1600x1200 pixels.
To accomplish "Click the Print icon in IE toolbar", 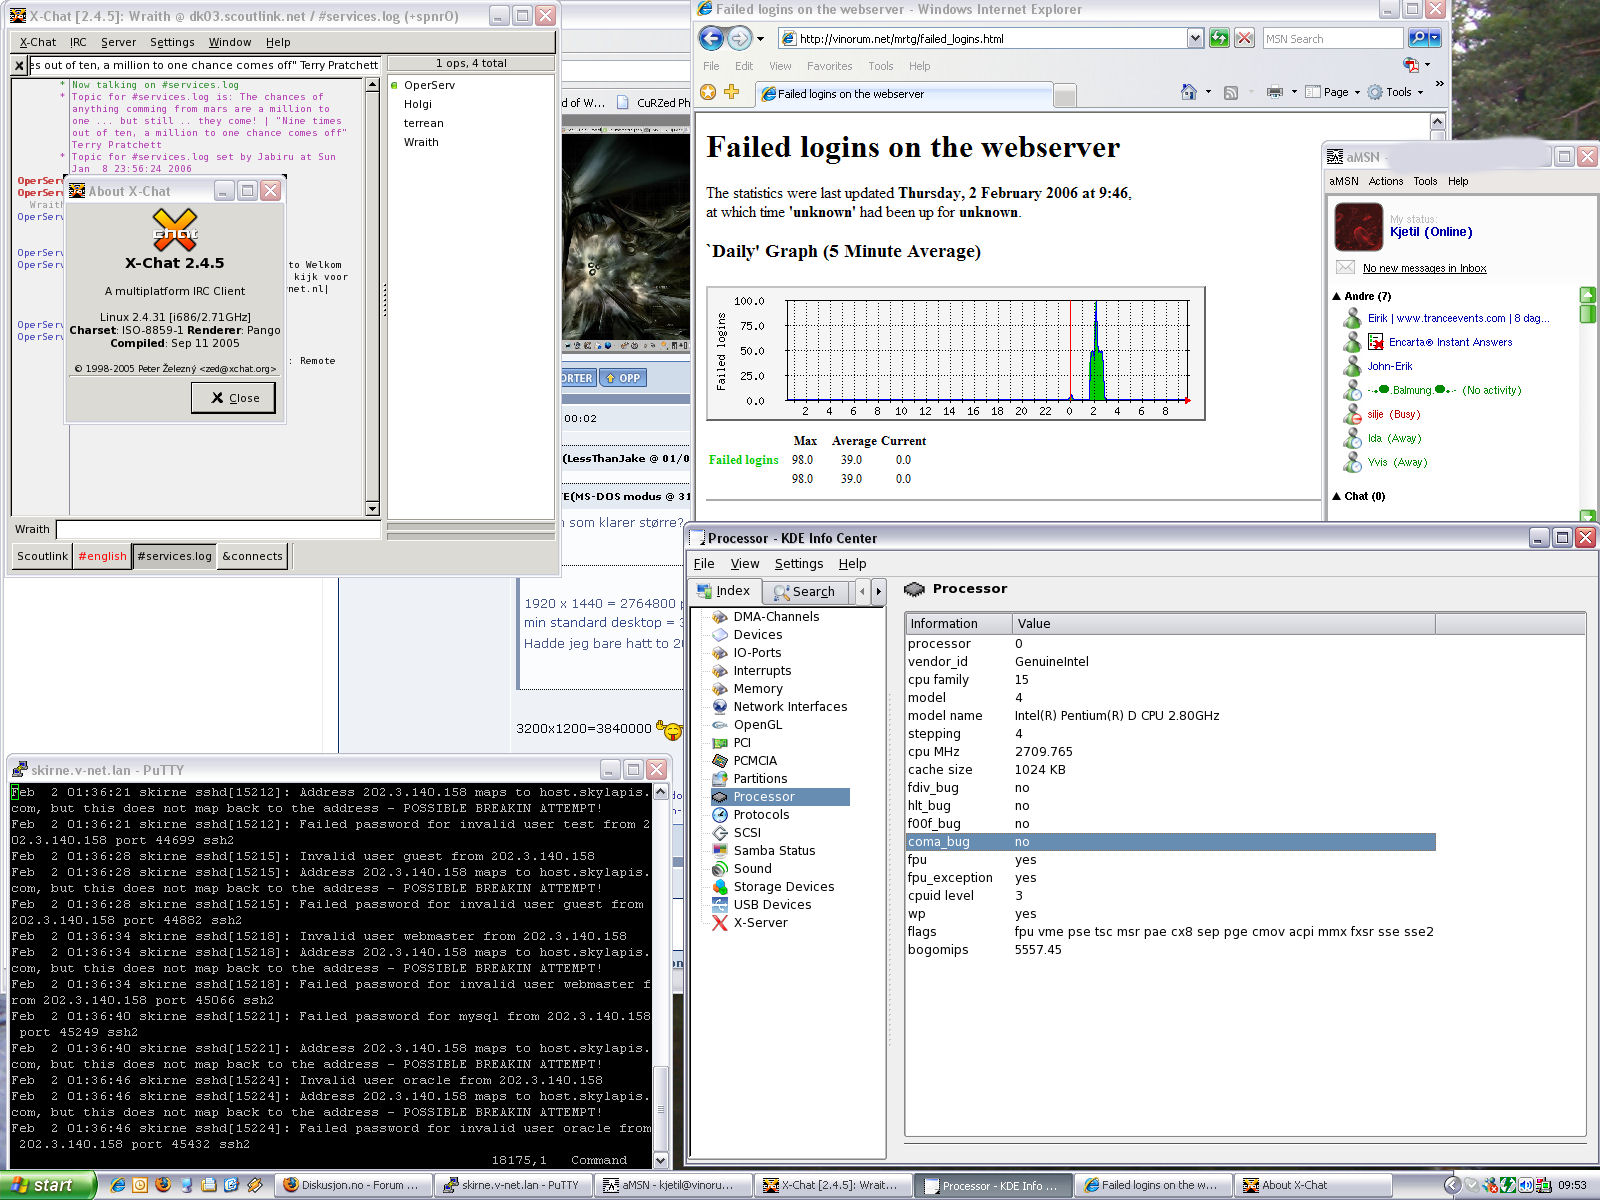I will [x=1275, y=92].
